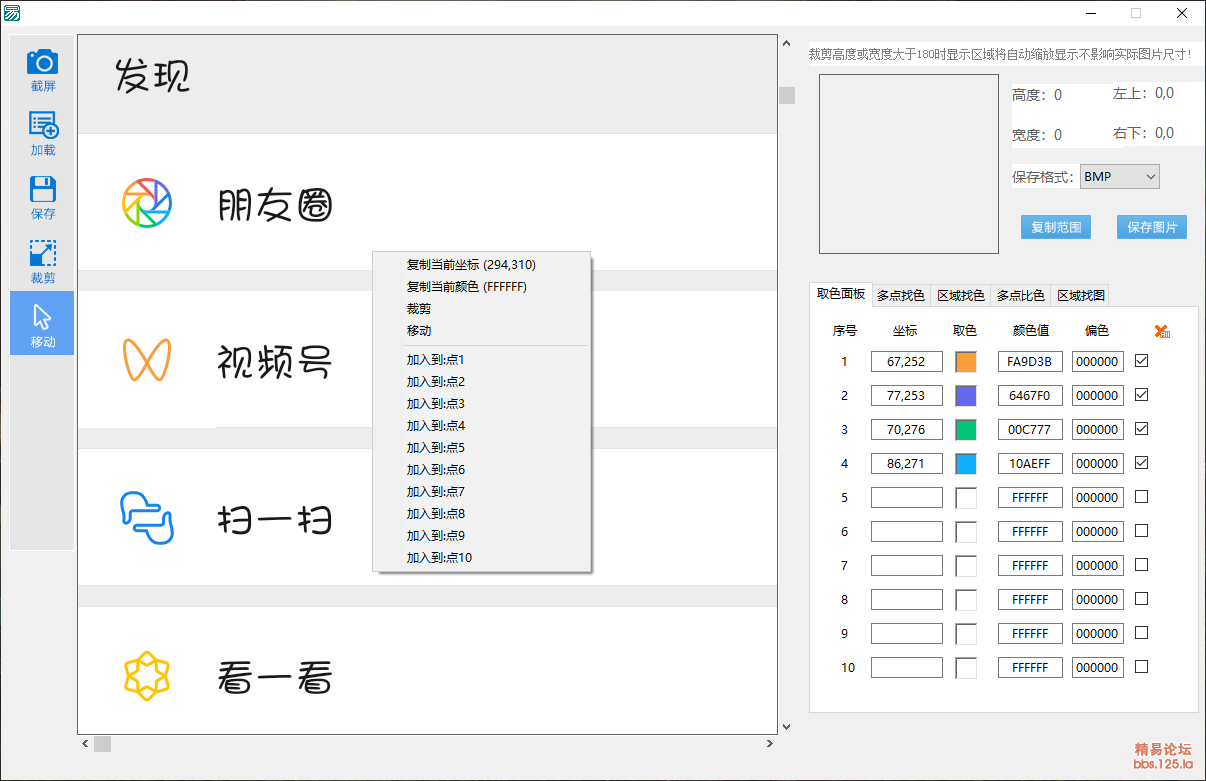Switch to the 多点比色 tab
The width and height of the screenshot is (1206, 781).
[1021, 296]
